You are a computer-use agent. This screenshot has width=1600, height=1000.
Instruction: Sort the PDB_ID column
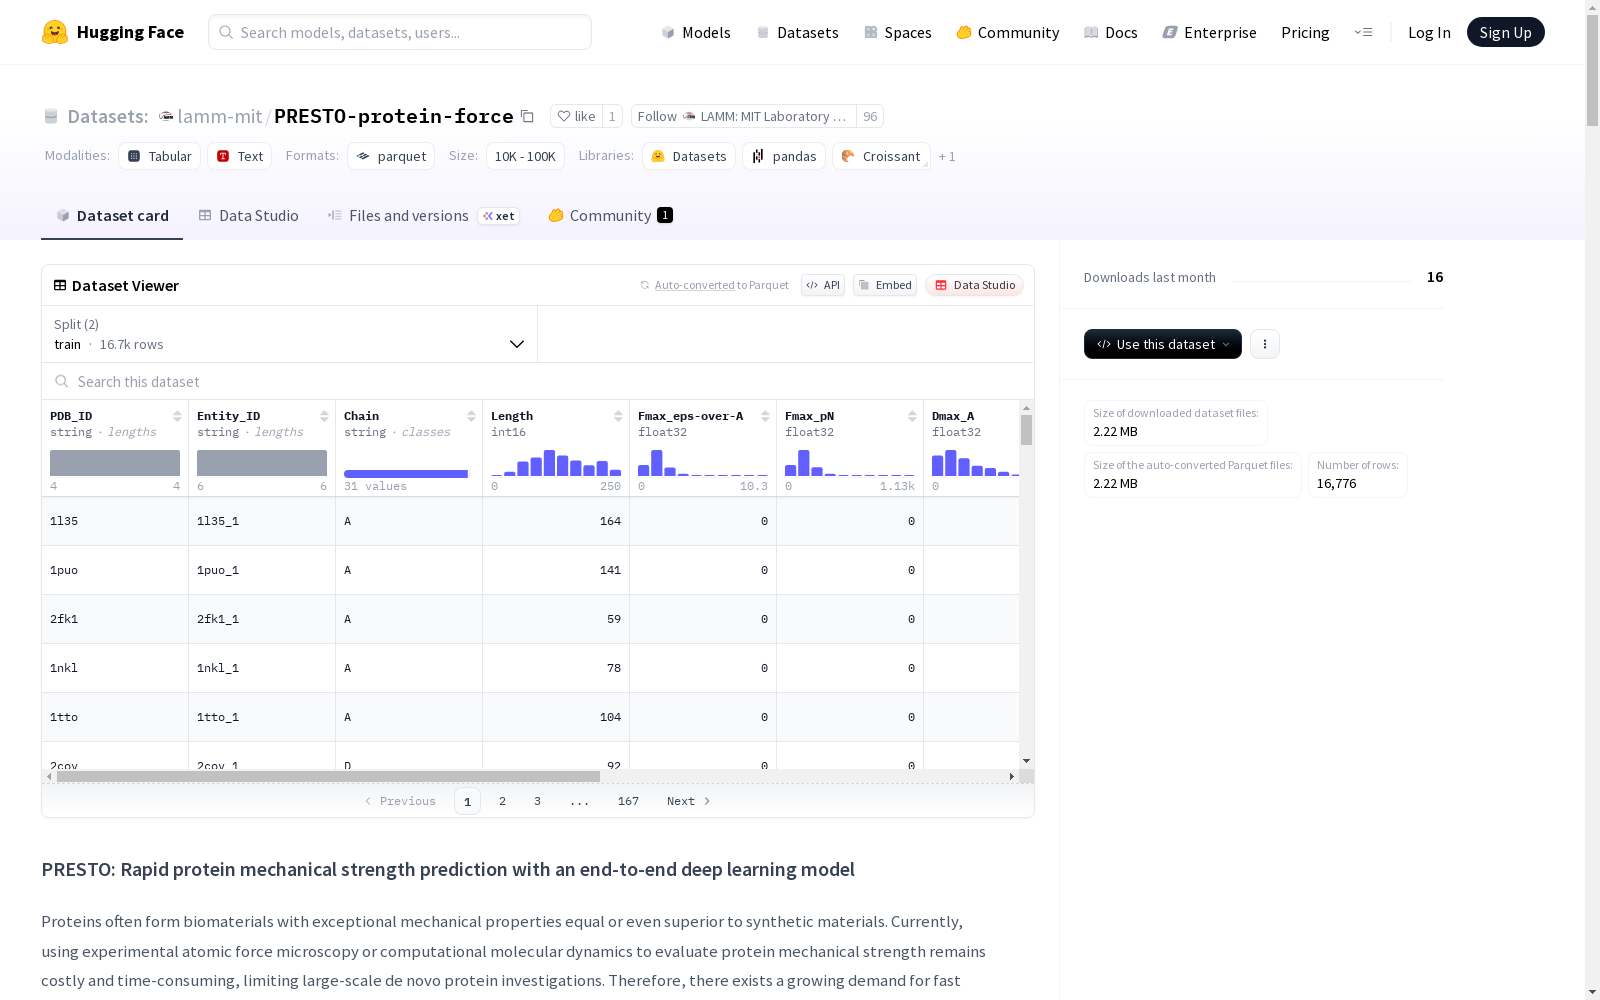[177, 416]
